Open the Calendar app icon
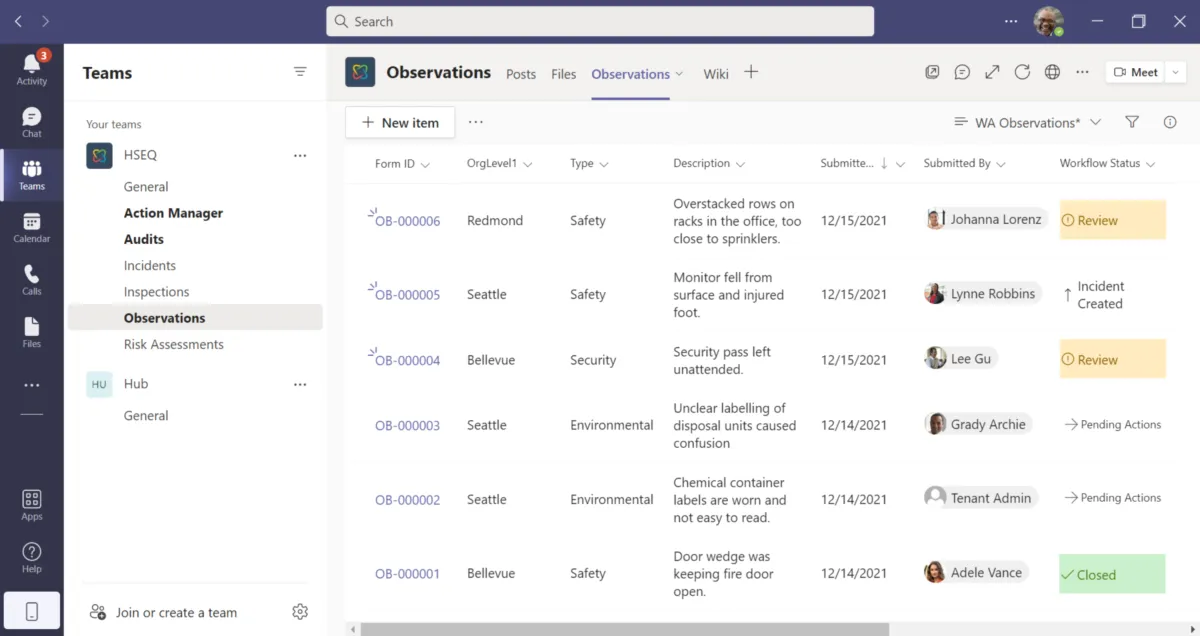The width and height of the screenshot is (1200, 636). point(31,227)
